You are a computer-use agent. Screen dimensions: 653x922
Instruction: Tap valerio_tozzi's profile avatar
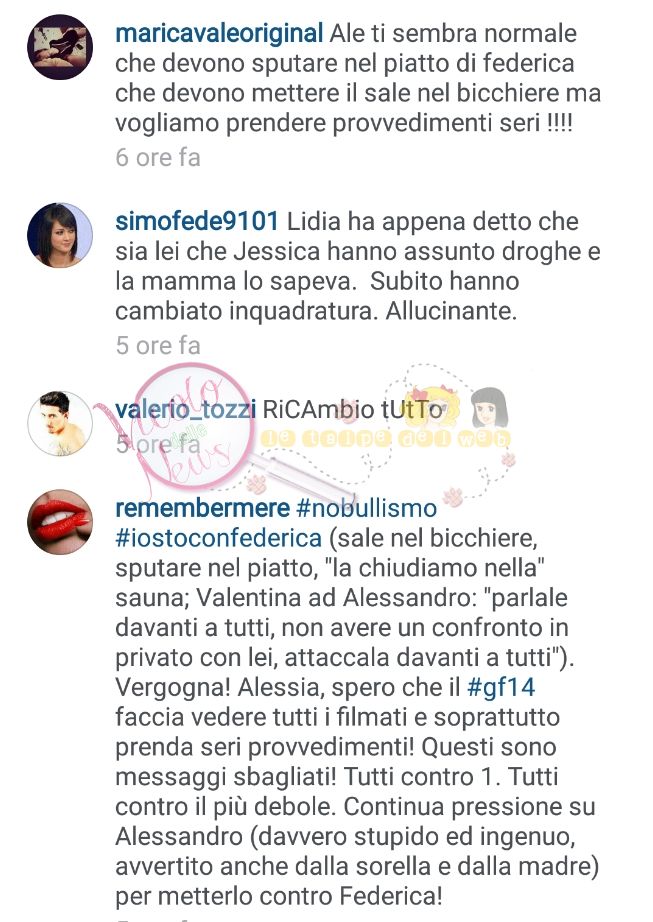coord(60,423)
